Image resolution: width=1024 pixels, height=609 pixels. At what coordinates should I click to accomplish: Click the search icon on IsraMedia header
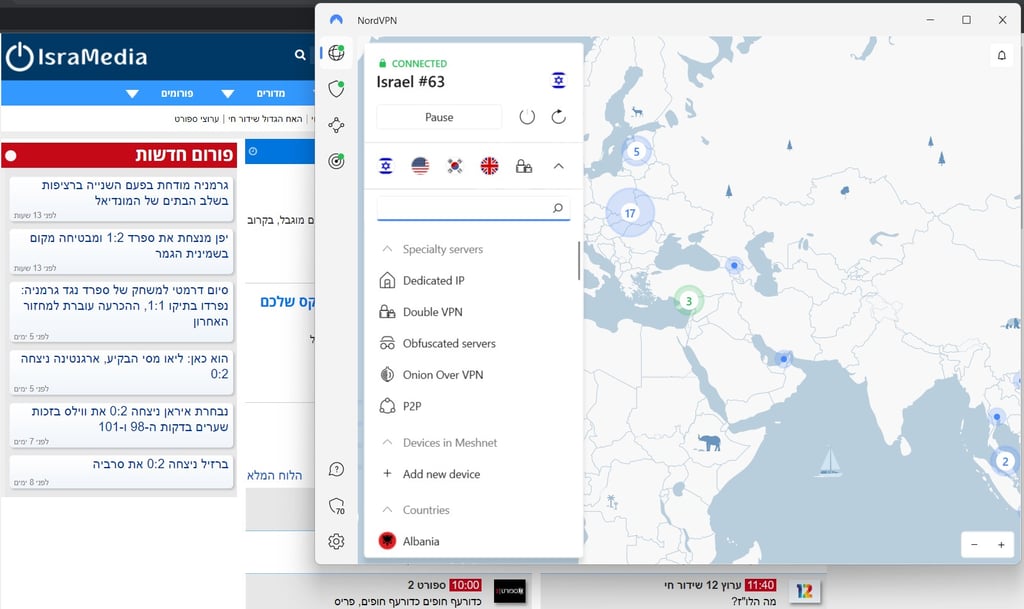point(300,55)
